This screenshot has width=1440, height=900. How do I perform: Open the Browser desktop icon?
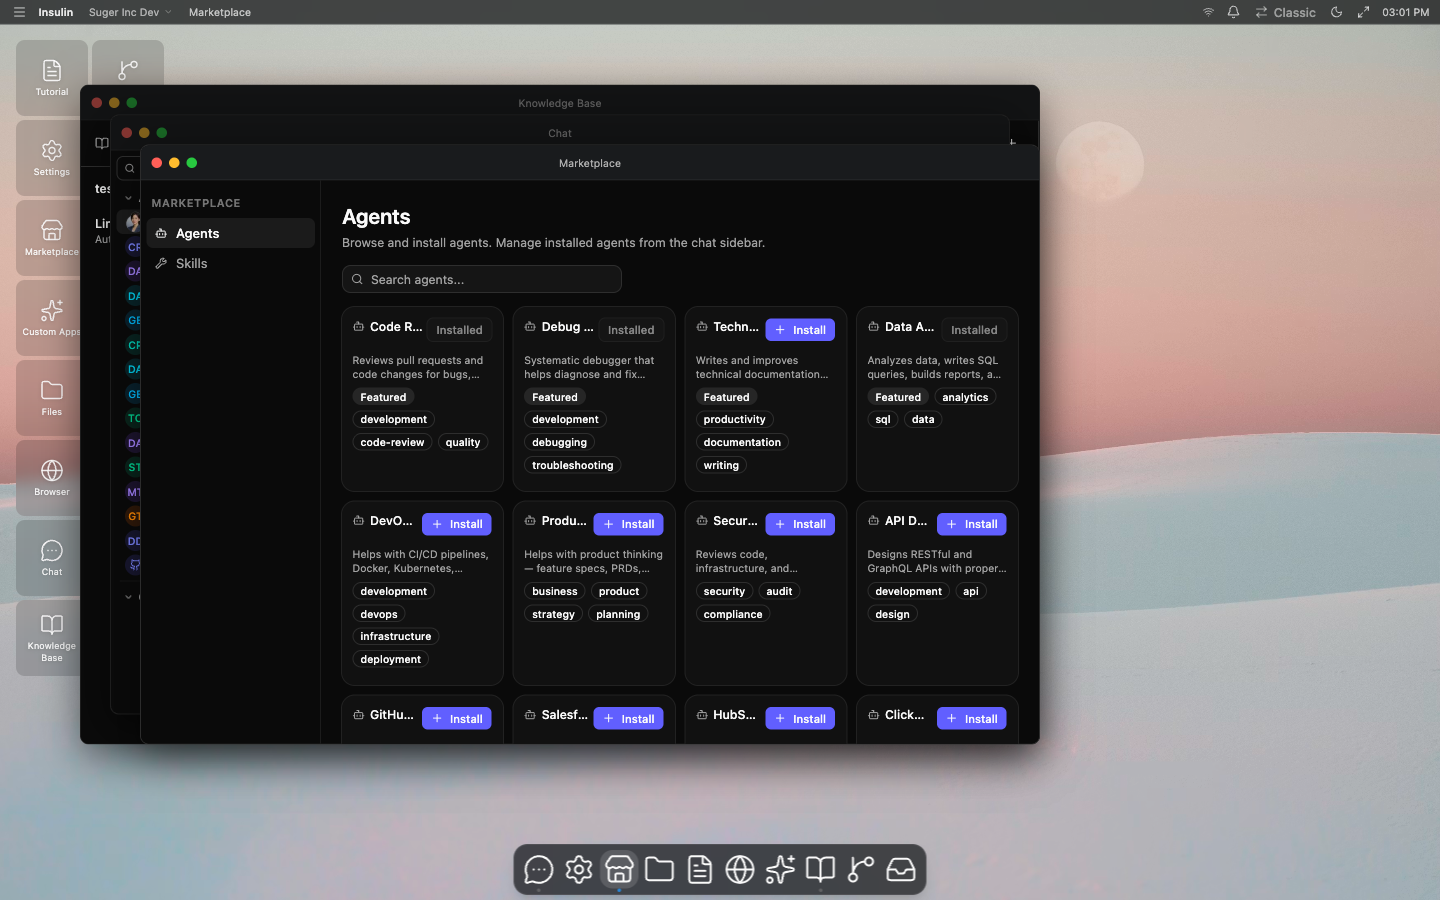pos(52,478)
